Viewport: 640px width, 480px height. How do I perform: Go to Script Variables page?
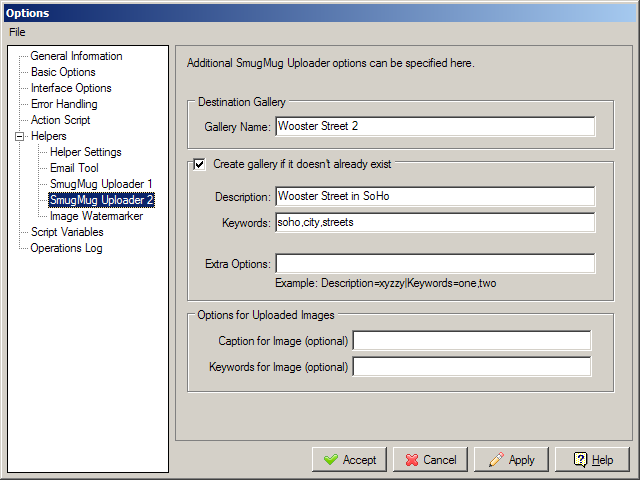[67, 232]
